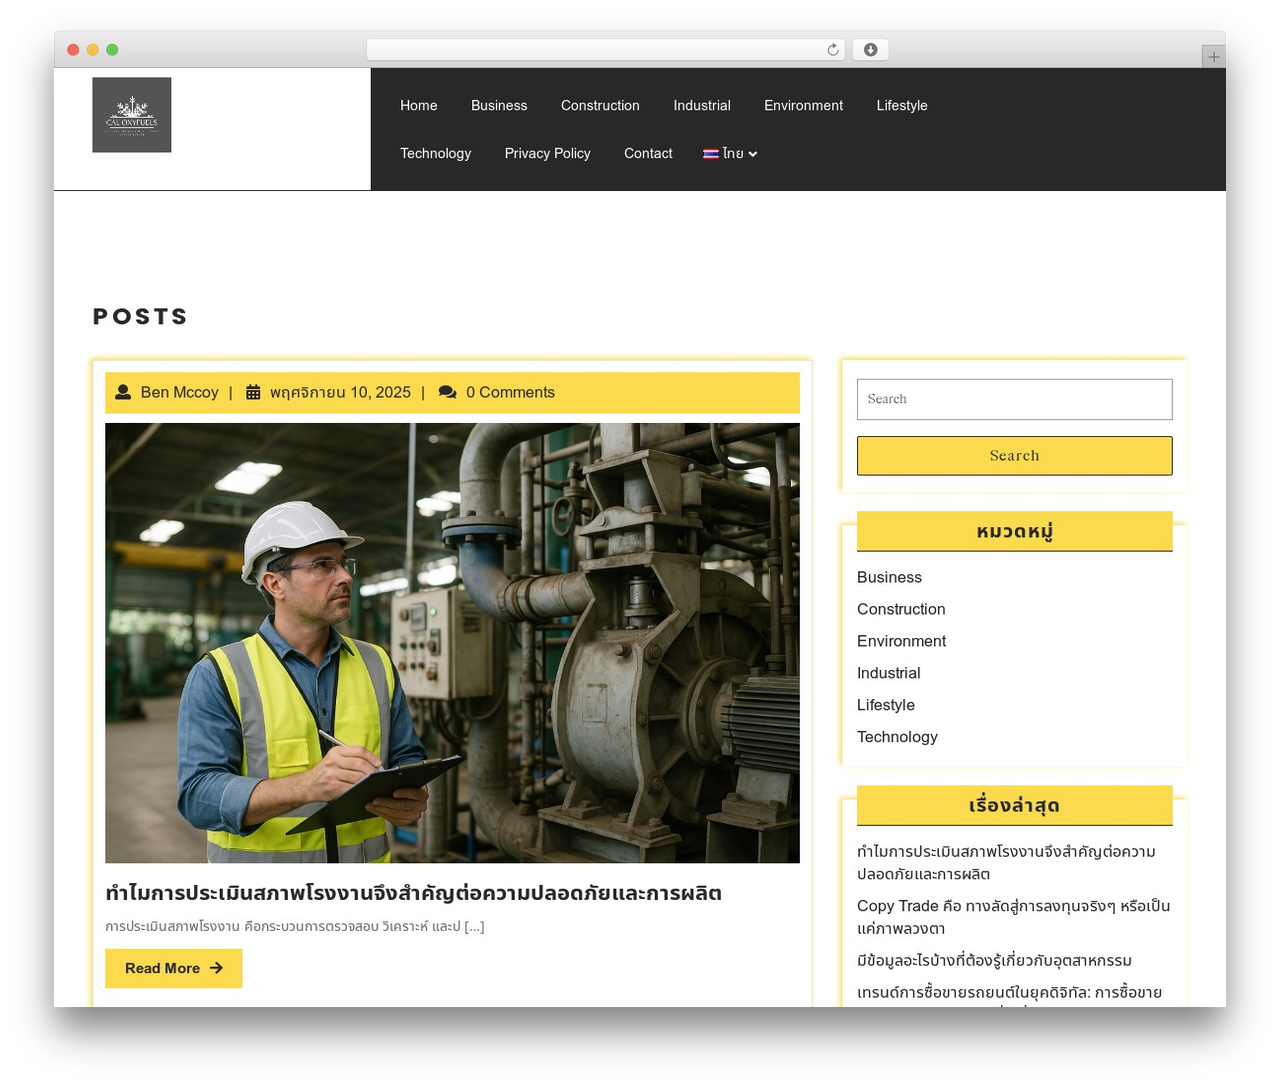Open the Contact page

point(648,154)
